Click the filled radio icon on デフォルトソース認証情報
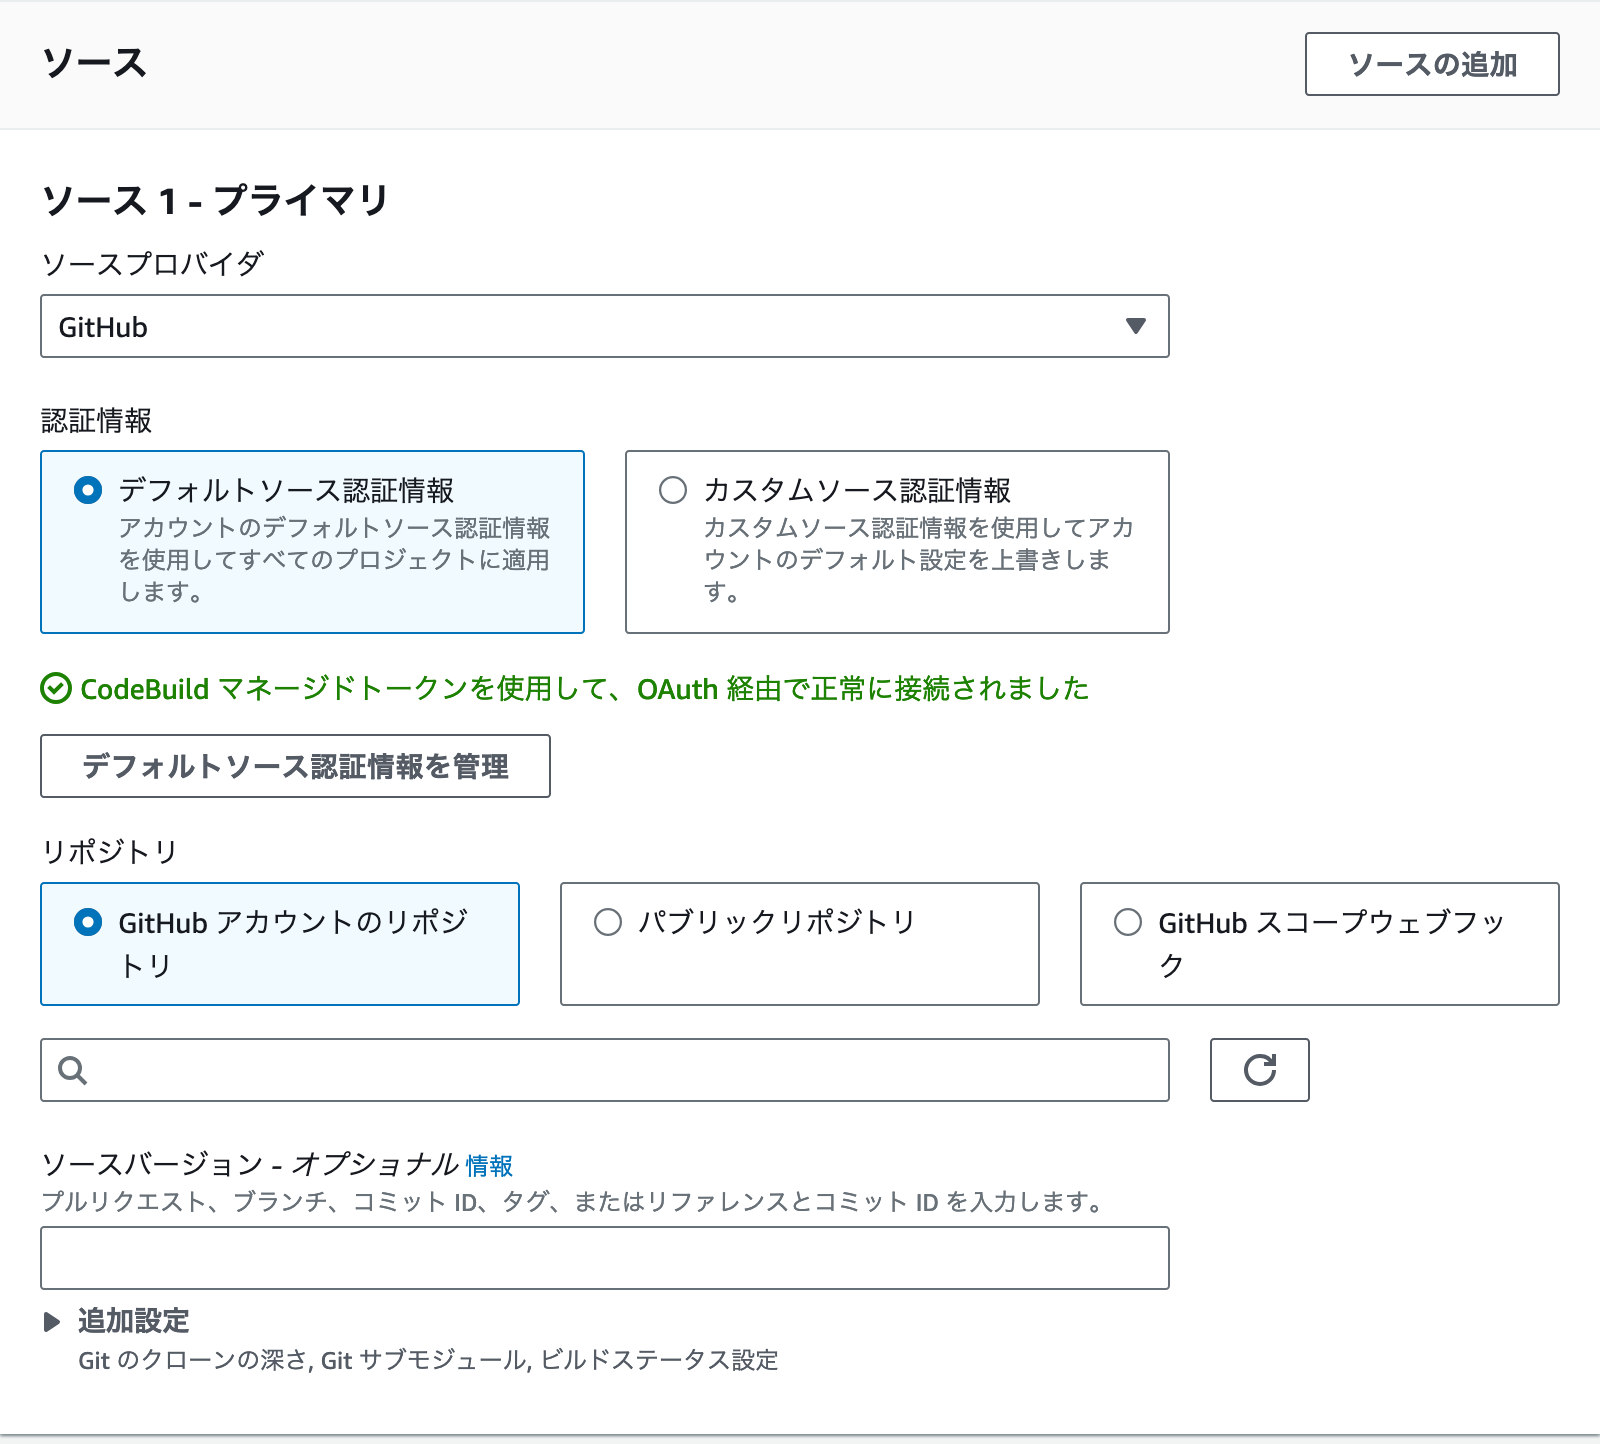The width and height of the screenshot is (1600, 1444). coord(88,490)
